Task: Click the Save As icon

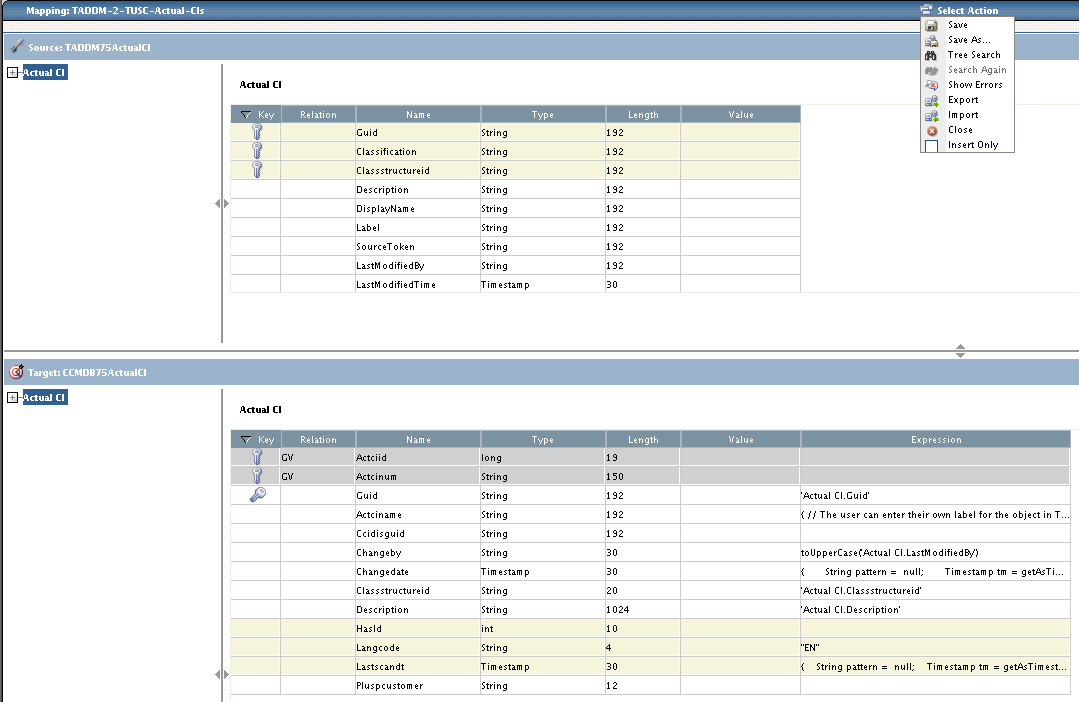Action: coord(931,41)
